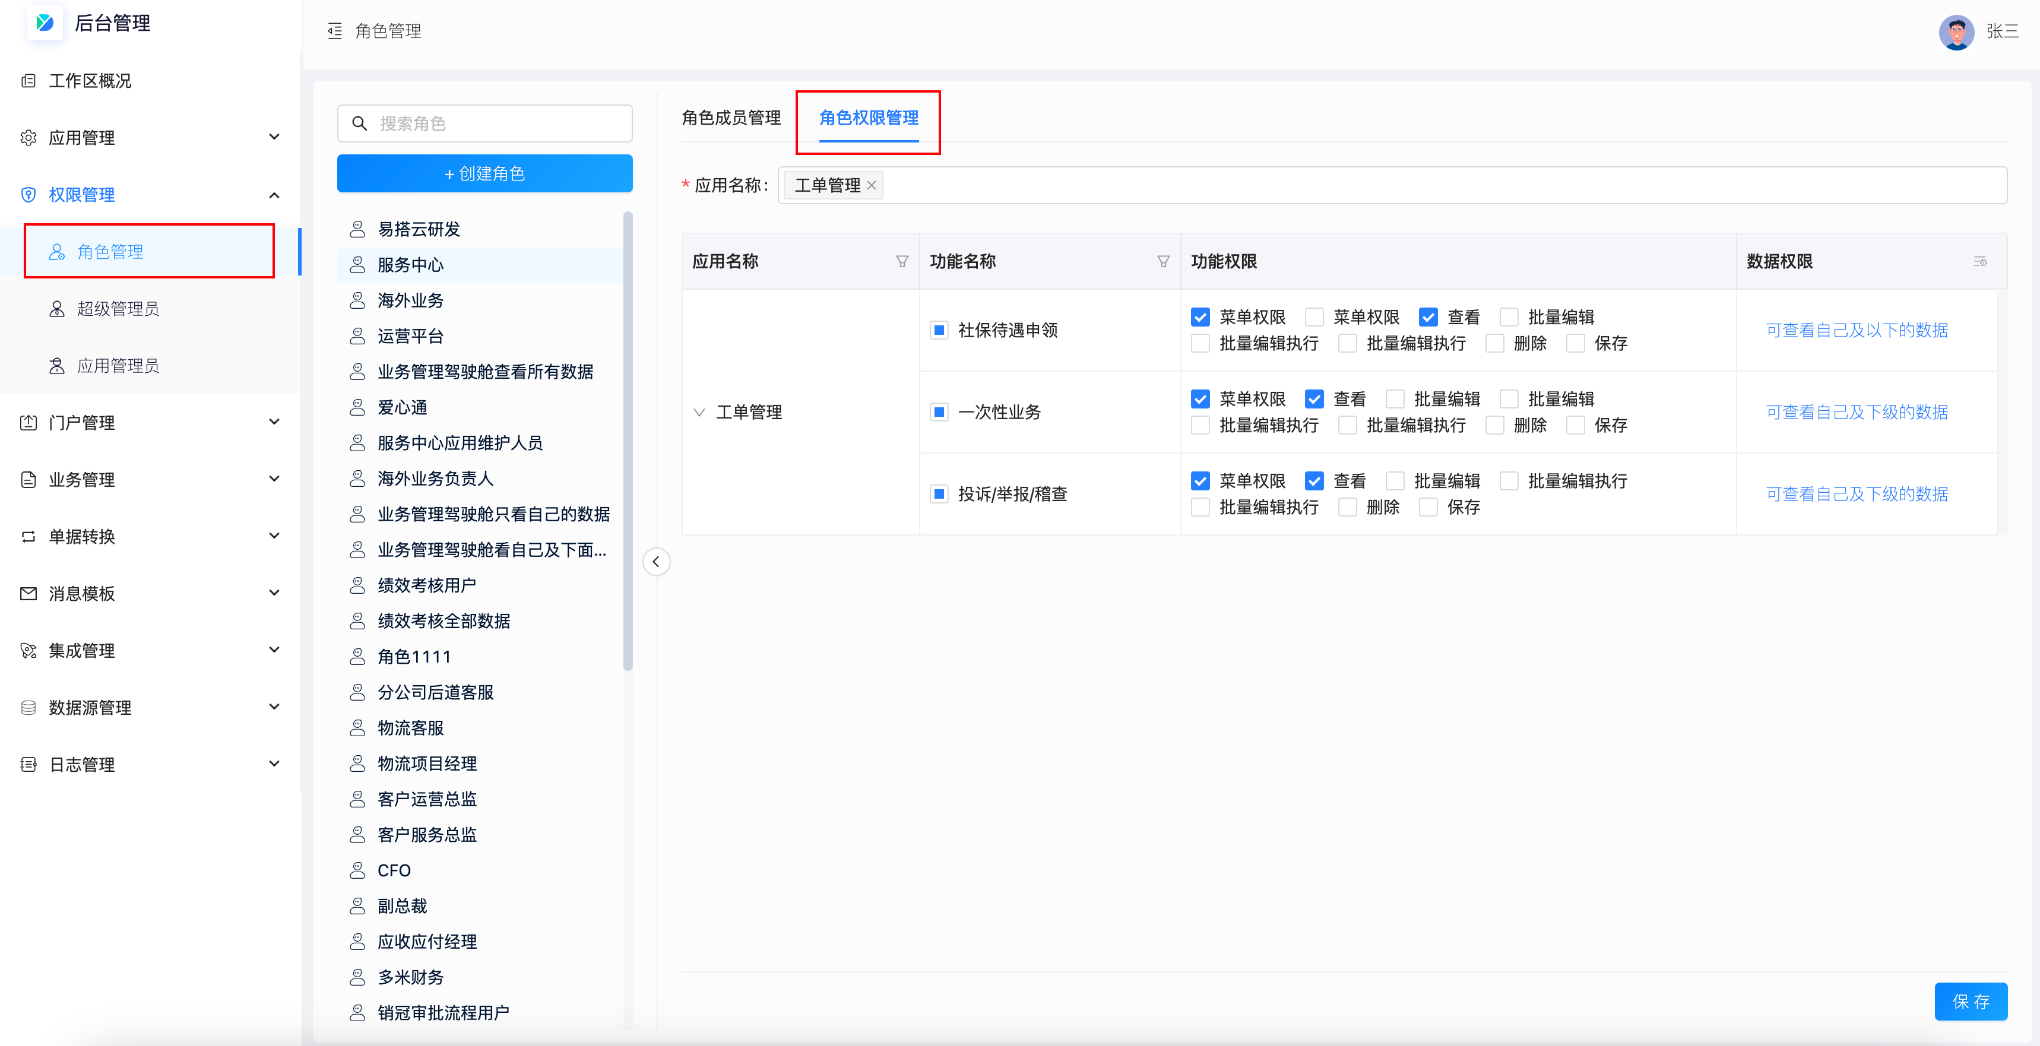Click the filter icon in 应用名称 column header
Viewport: 2040px width, 1046px height.
point(902,261)
